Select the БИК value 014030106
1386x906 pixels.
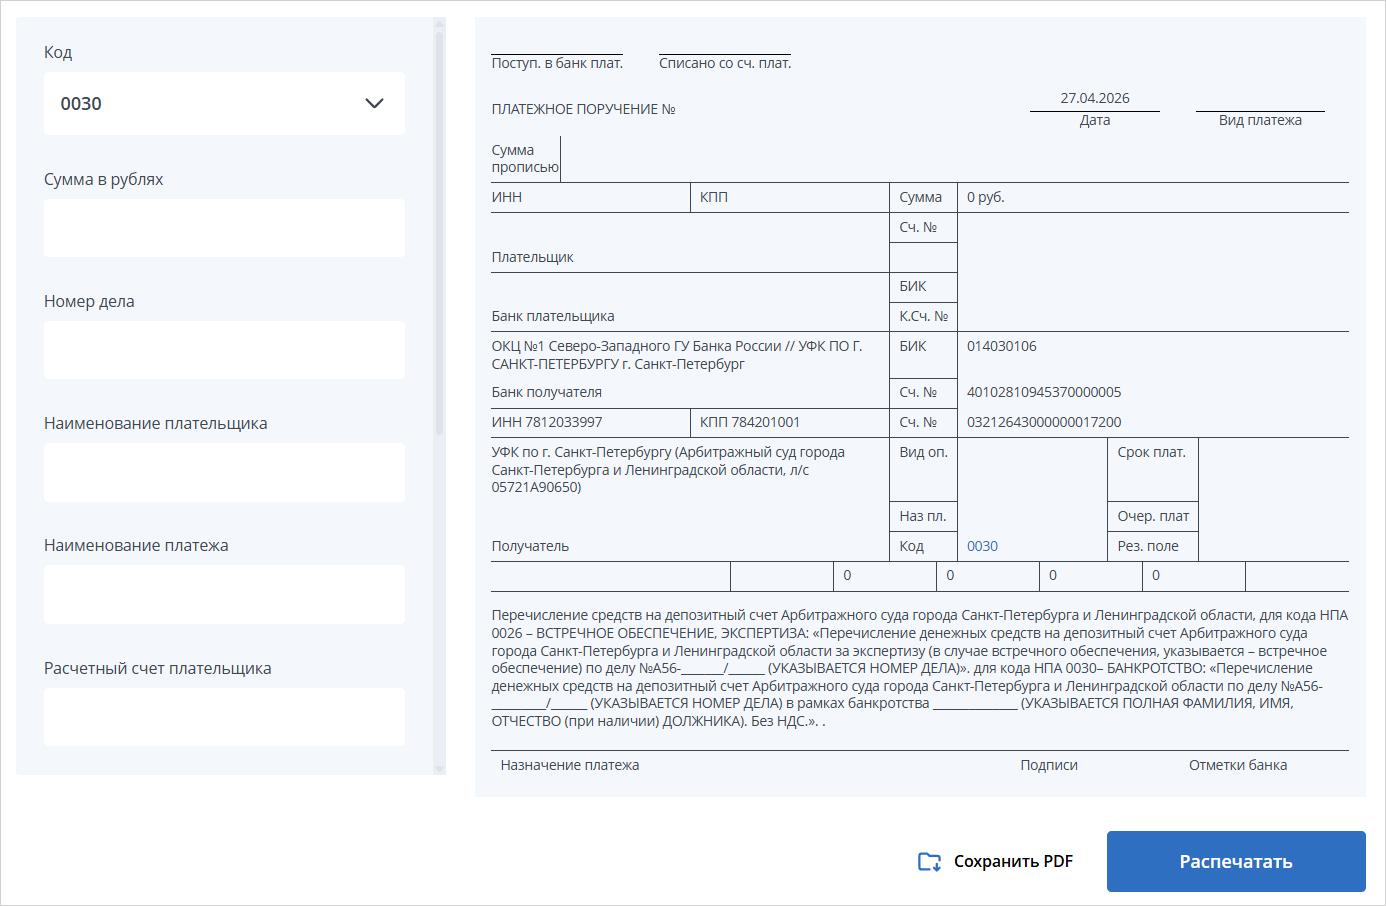(x=1001, y=346)
